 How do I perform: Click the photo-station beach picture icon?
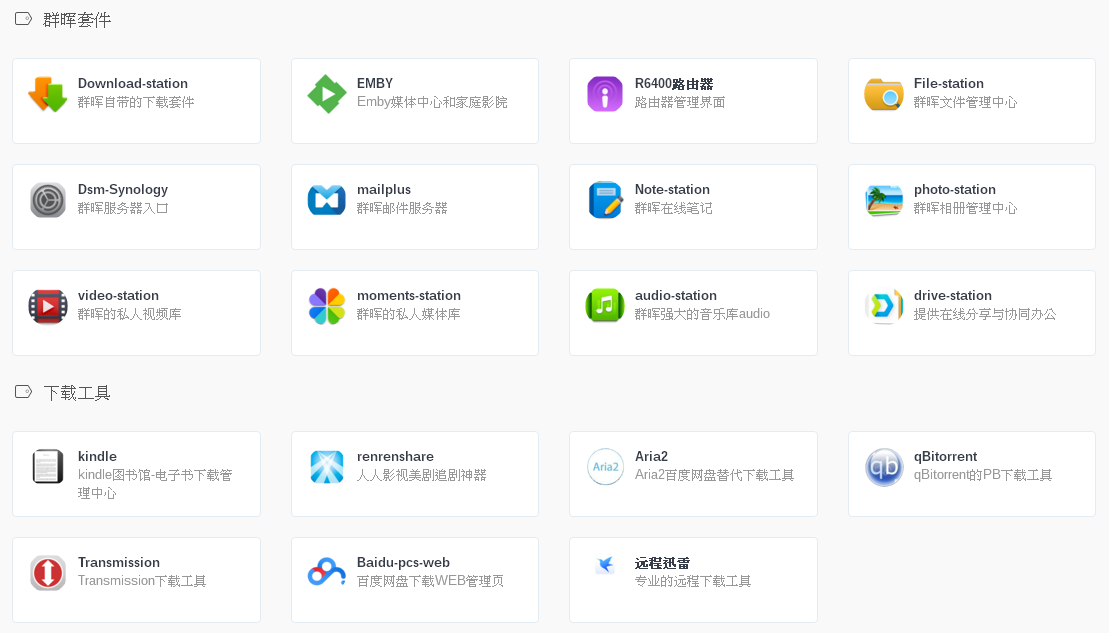click(x=883, y=200)
